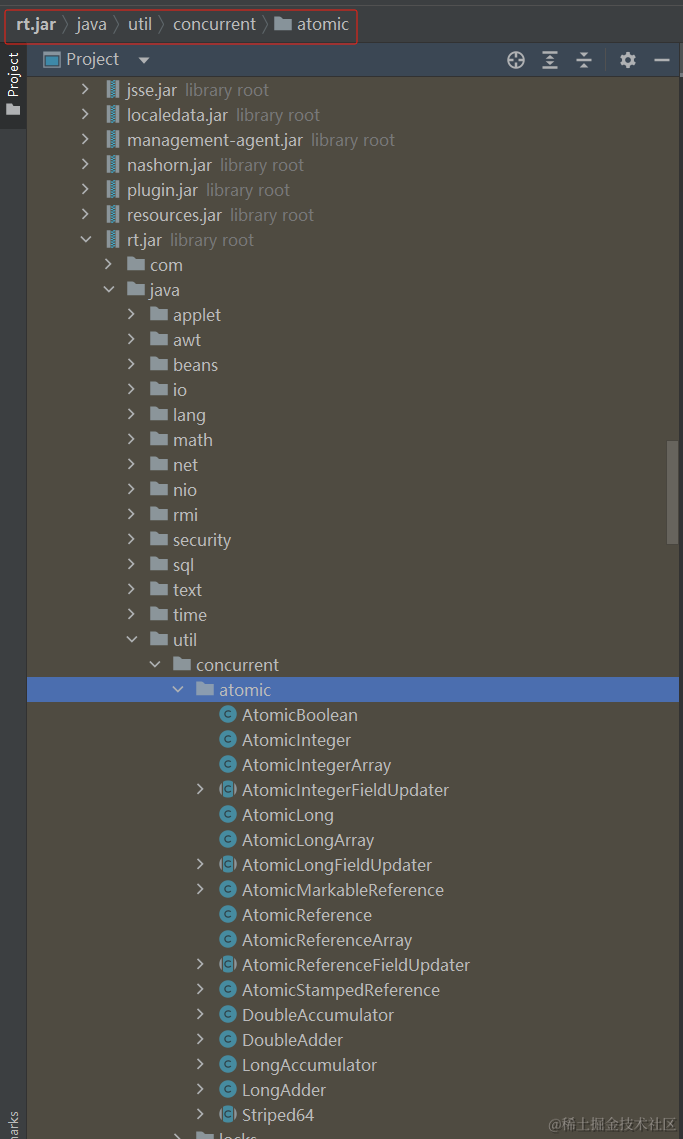Select util in the breadcrumb bar
The height and width of the screenshot is (1139, 683).
coord(140,25)
